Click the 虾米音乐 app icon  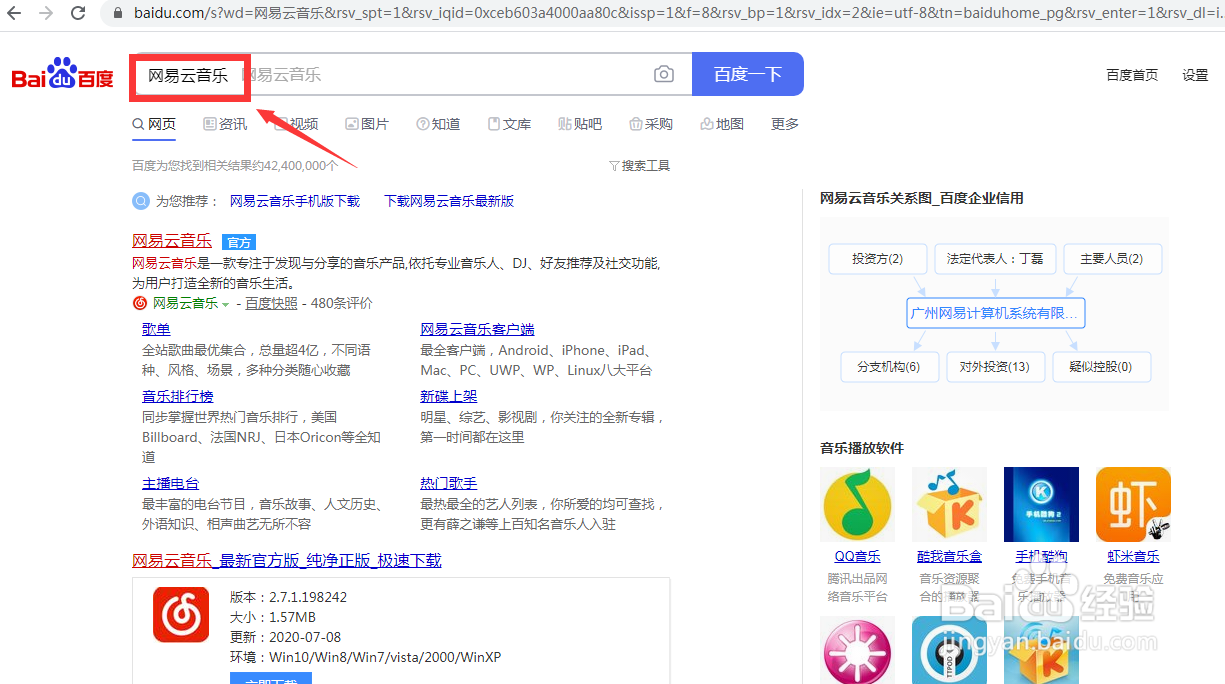(1133, 505)
